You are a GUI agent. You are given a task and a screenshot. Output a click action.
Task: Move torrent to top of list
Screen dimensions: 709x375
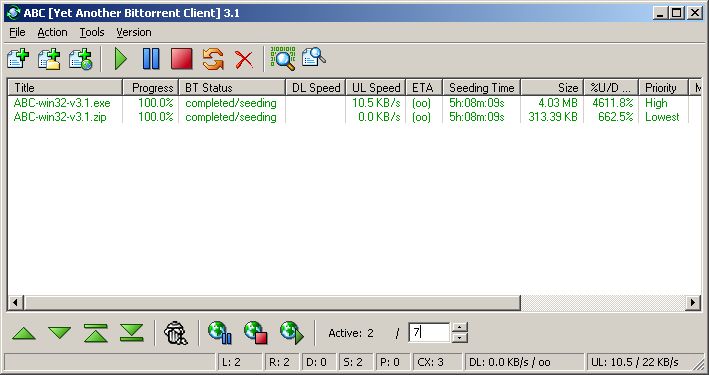tap(96, 333)
